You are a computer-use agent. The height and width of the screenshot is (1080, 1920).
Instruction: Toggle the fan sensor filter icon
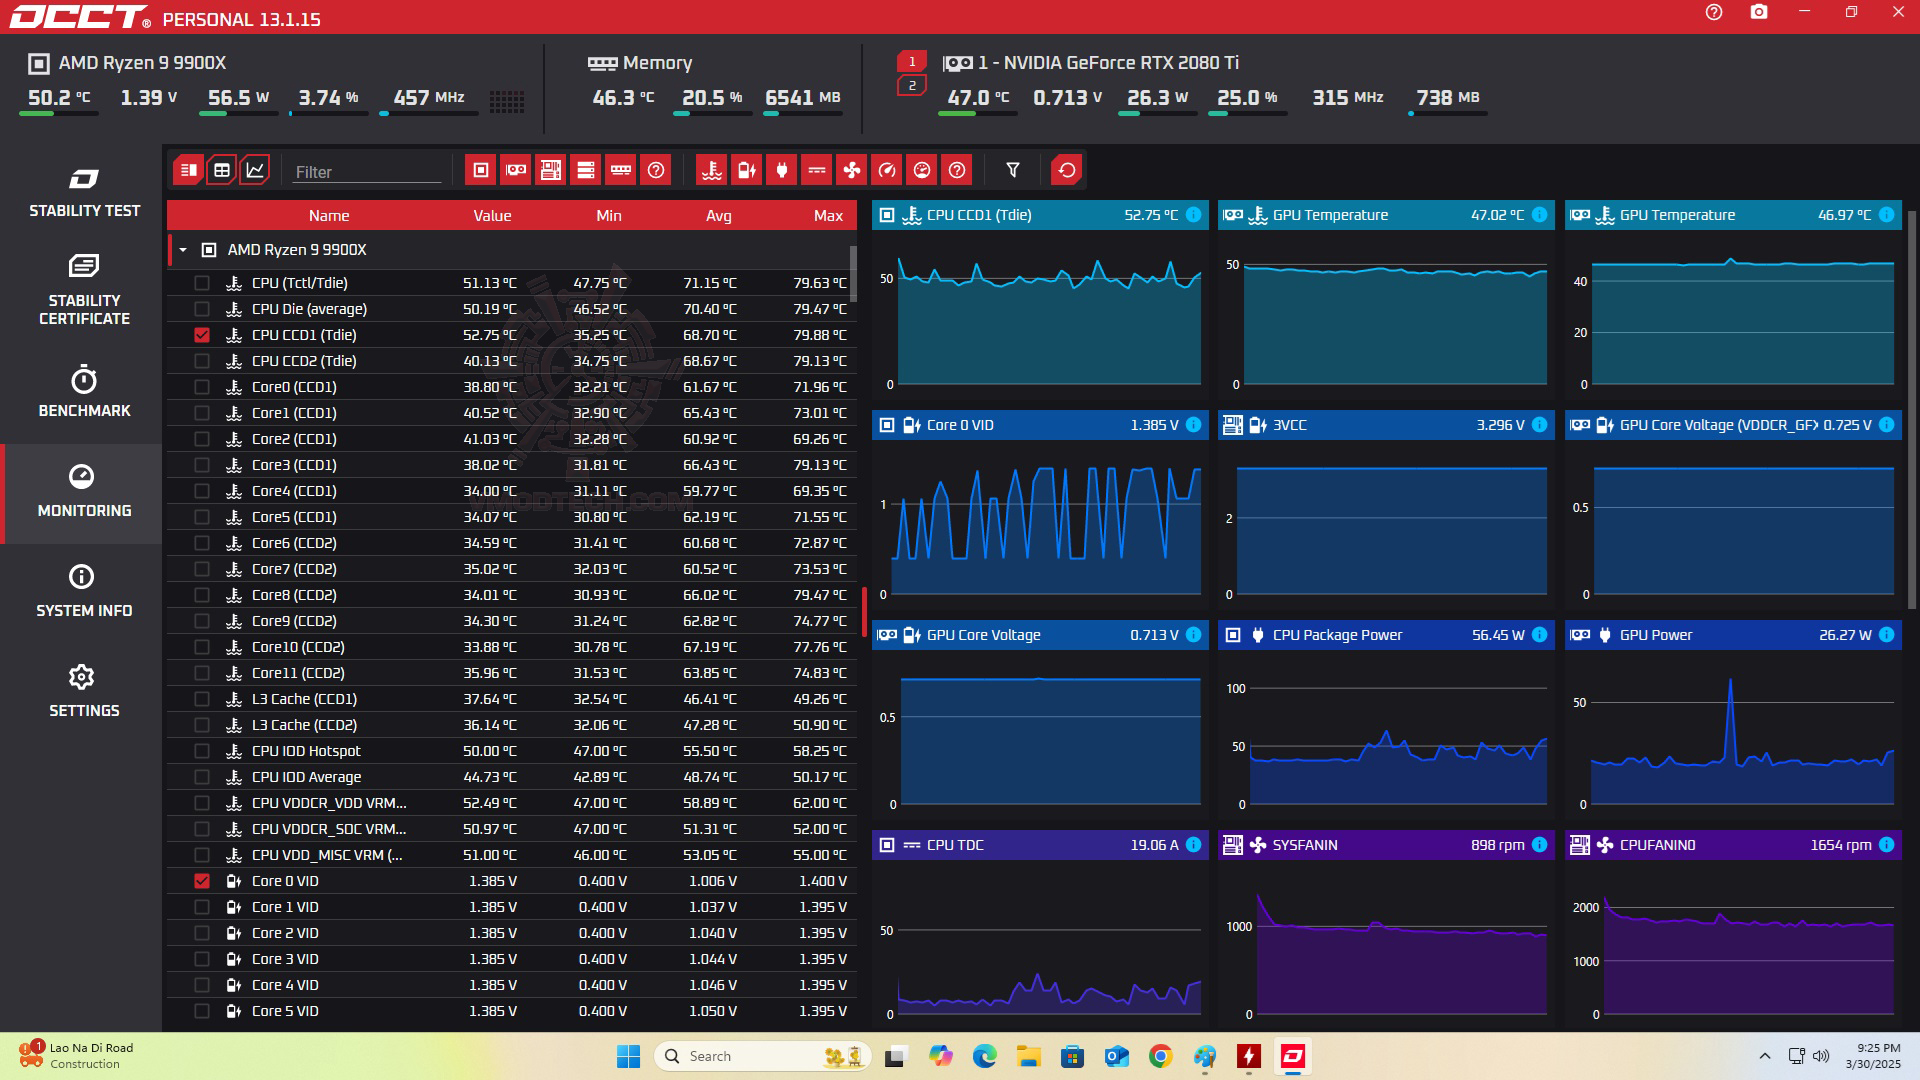click(x=851, y=170)
